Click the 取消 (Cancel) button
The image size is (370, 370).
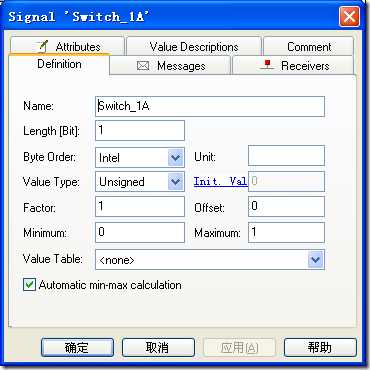click(x=158, y=347)
